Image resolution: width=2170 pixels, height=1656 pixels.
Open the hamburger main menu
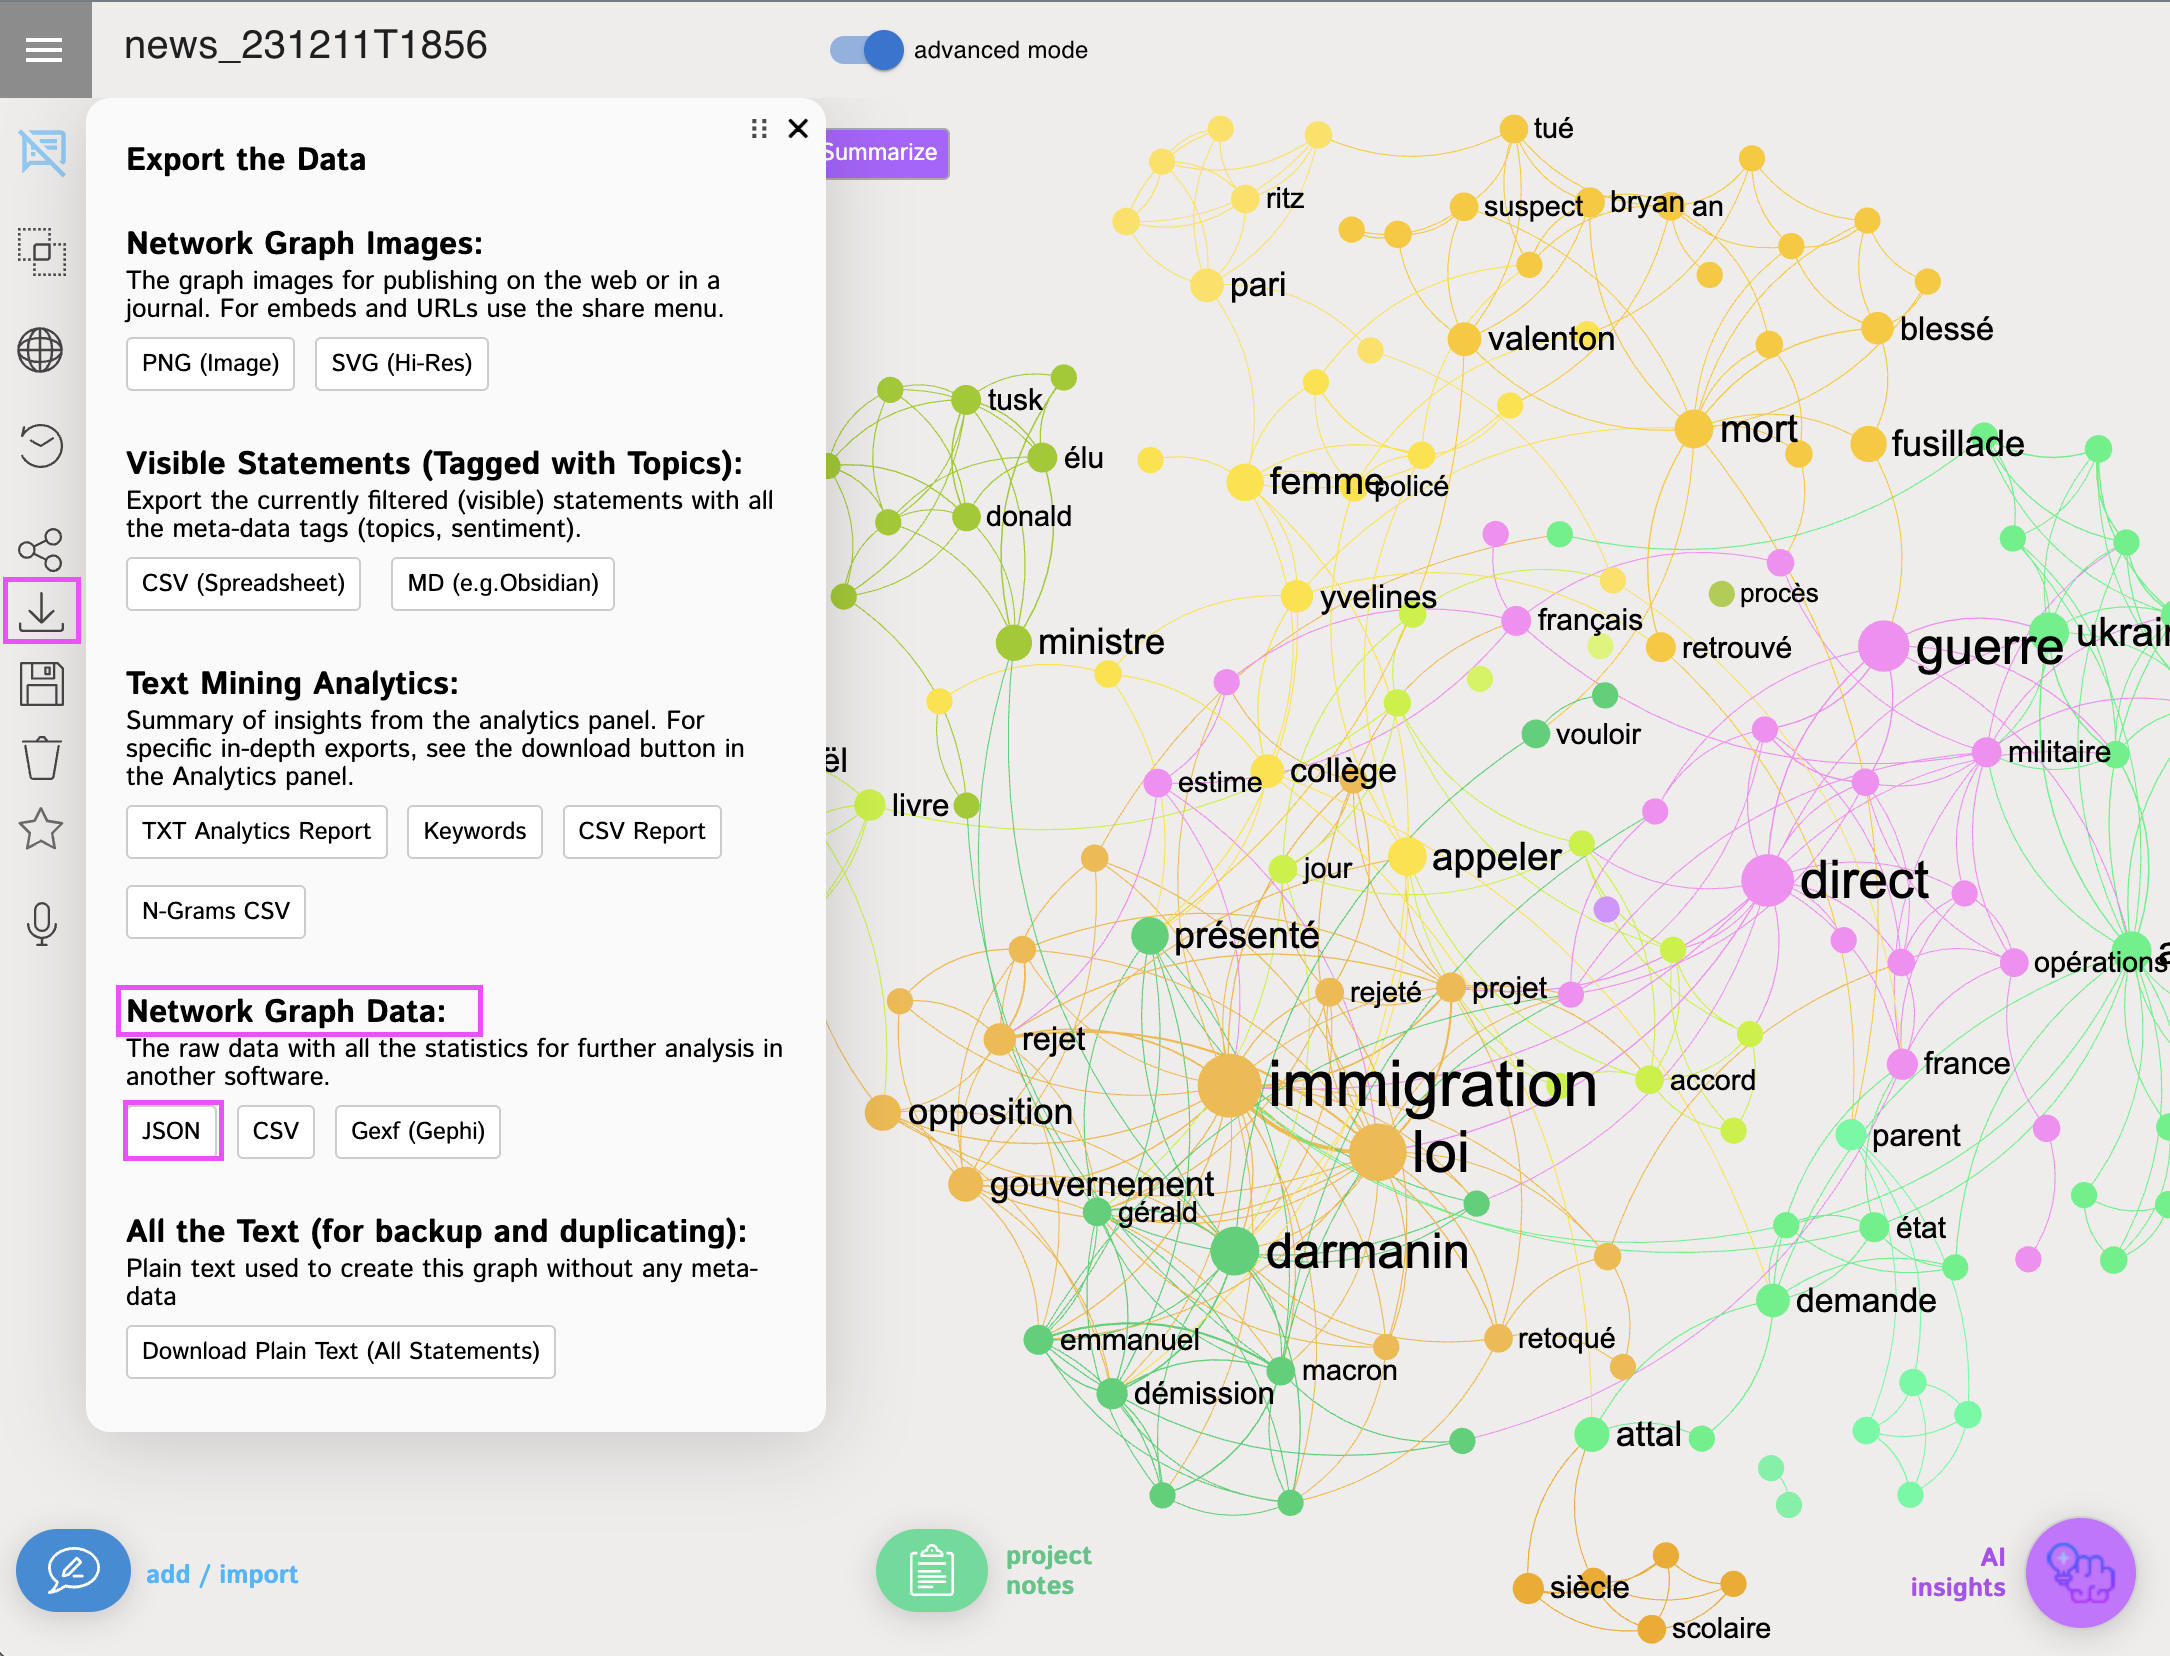(44, 49)
